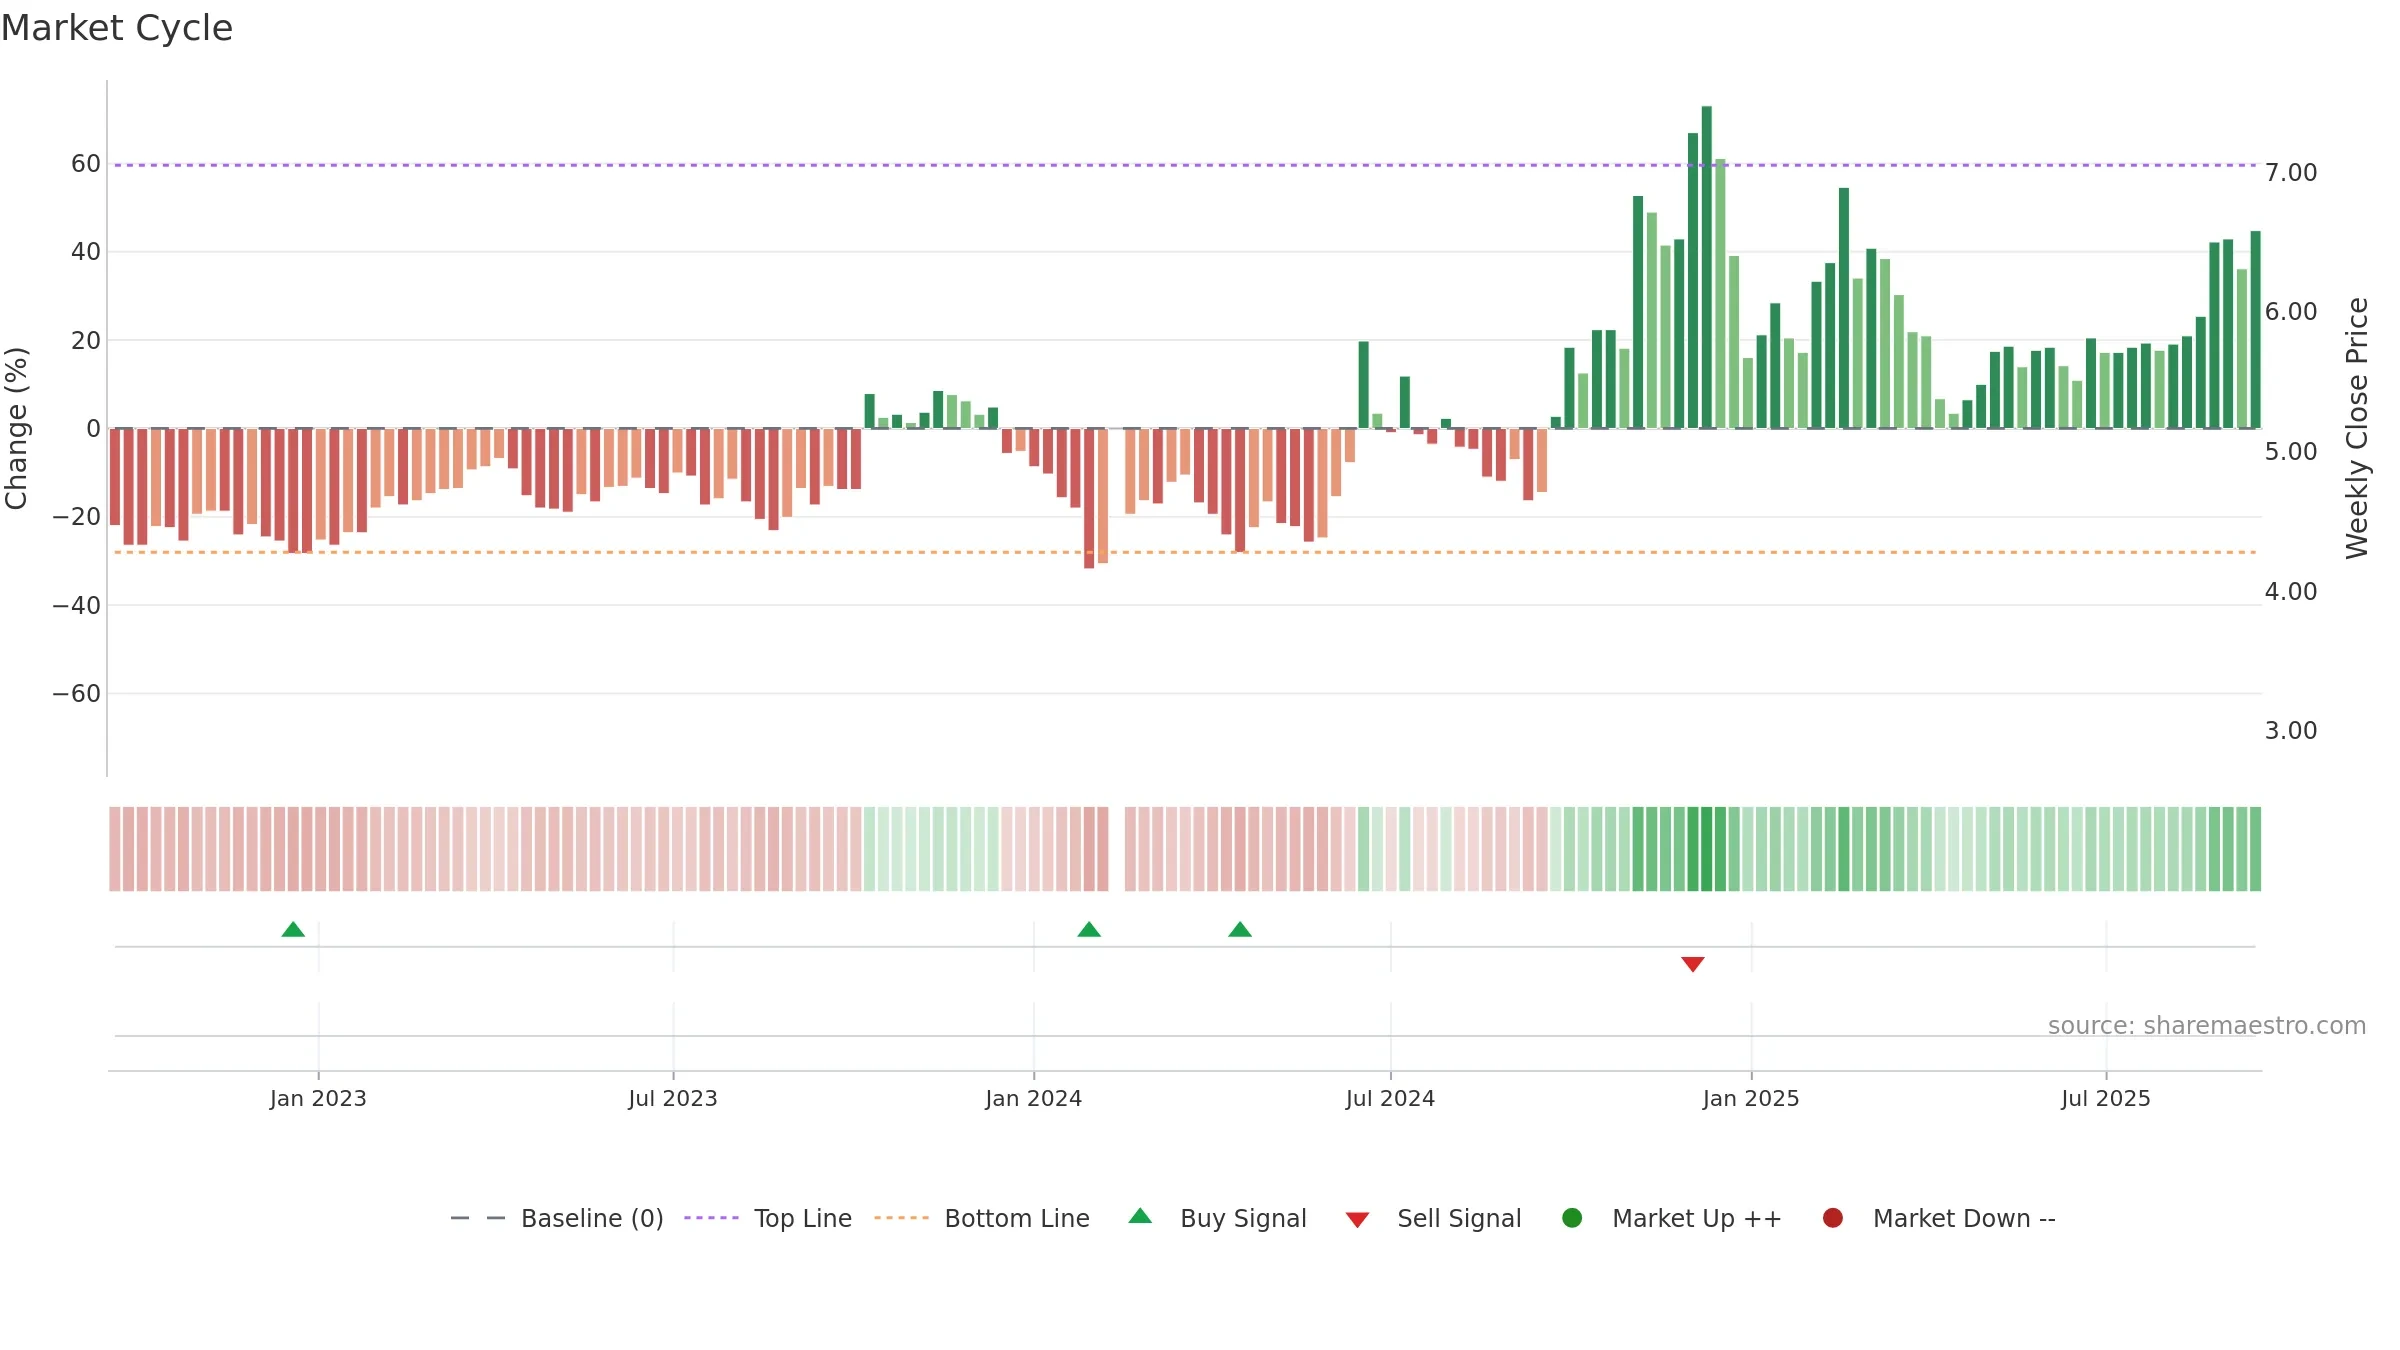Select the buy signal marker between Jan 2024 and Jul 2024

pos(1240,929)
